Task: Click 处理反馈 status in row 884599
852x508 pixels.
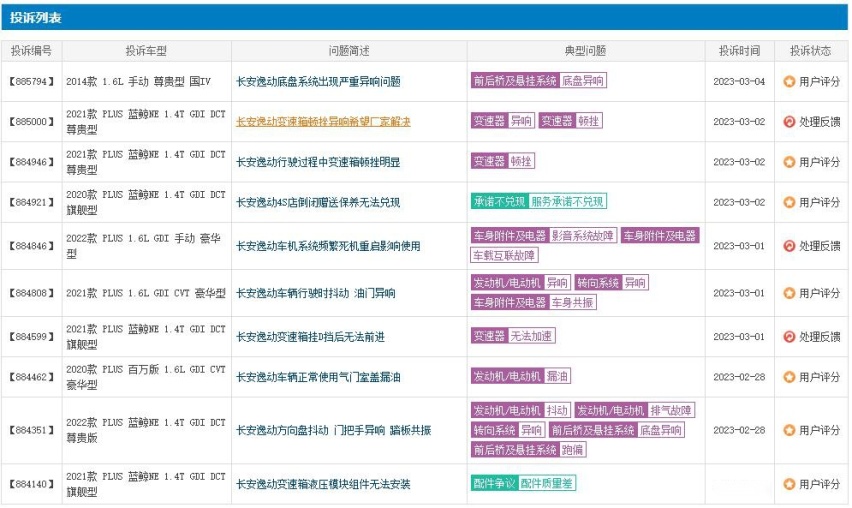Action: coord(819,337)
